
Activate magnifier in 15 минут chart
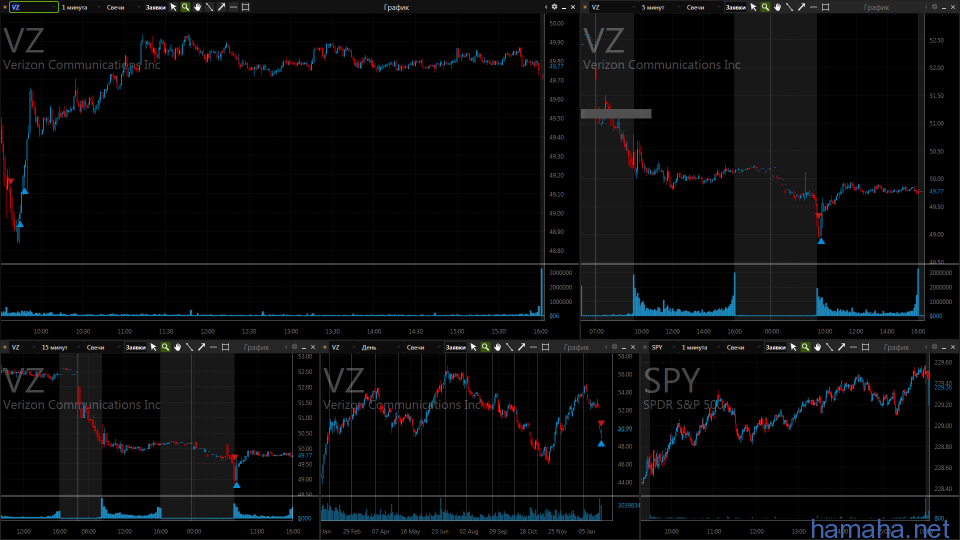[165, 347]
